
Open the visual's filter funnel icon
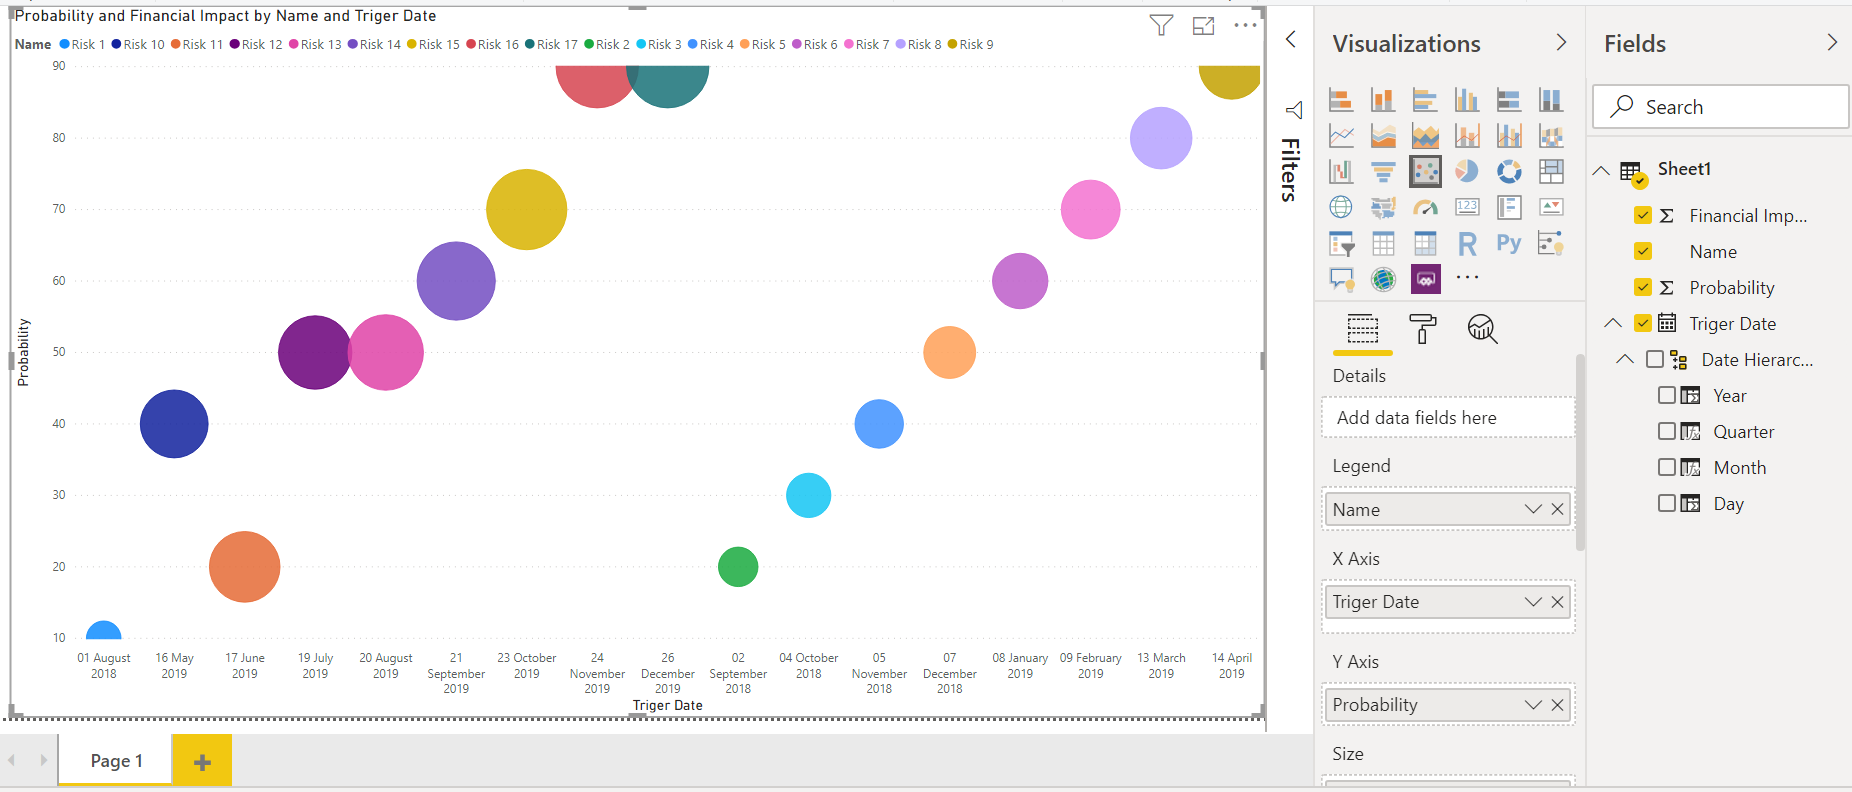pyautogui.click(x=1161, y=25)
